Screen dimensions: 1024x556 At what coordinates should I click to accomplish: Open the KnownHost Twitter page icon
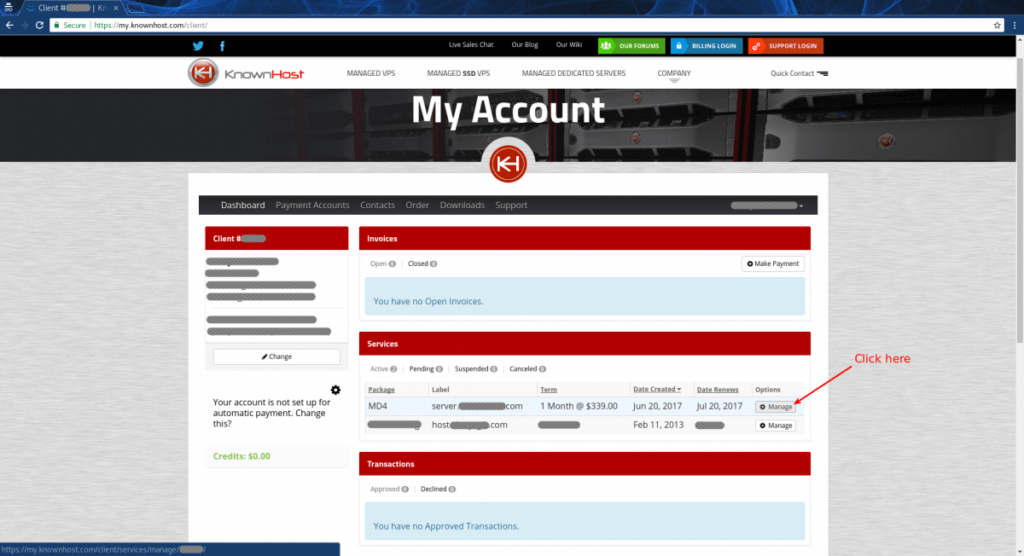click(x=198, y=46)
